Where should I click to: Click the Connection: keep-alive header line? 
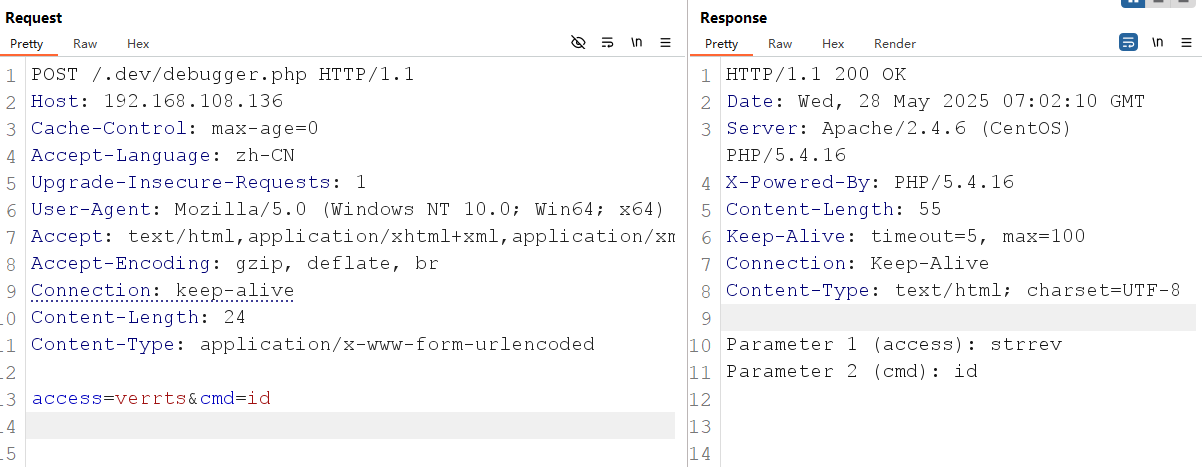[162, 290]
